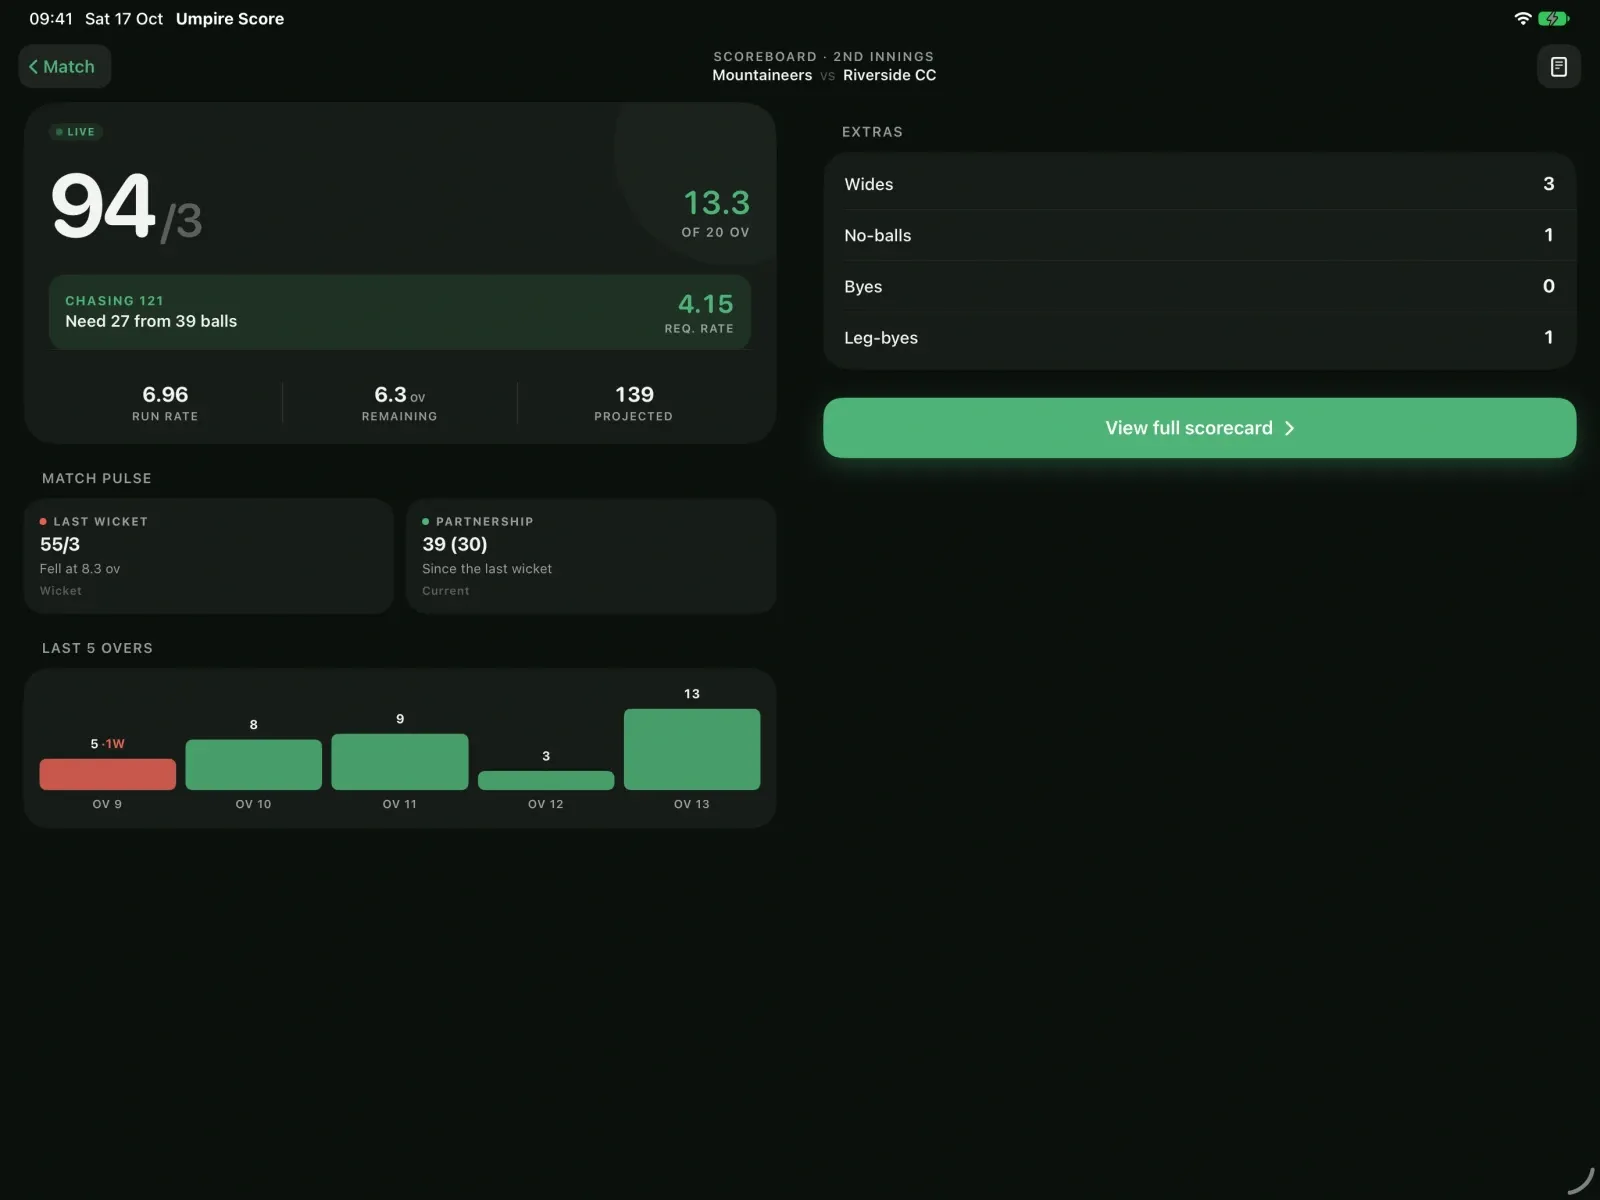1600x1200 pixels.
Task: Tap the Scoreboard · 2nd Innings title
Action: 824,57
